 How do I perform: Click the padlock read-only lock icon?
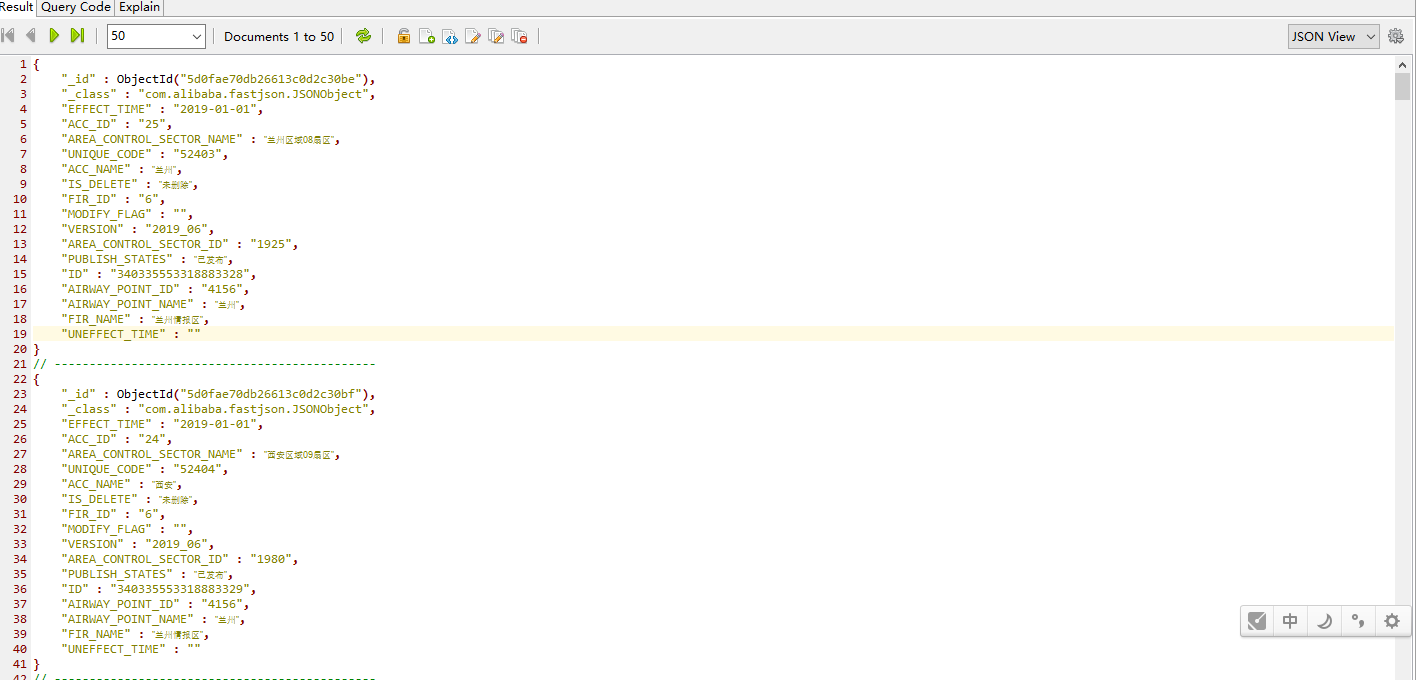coord(403,36)
